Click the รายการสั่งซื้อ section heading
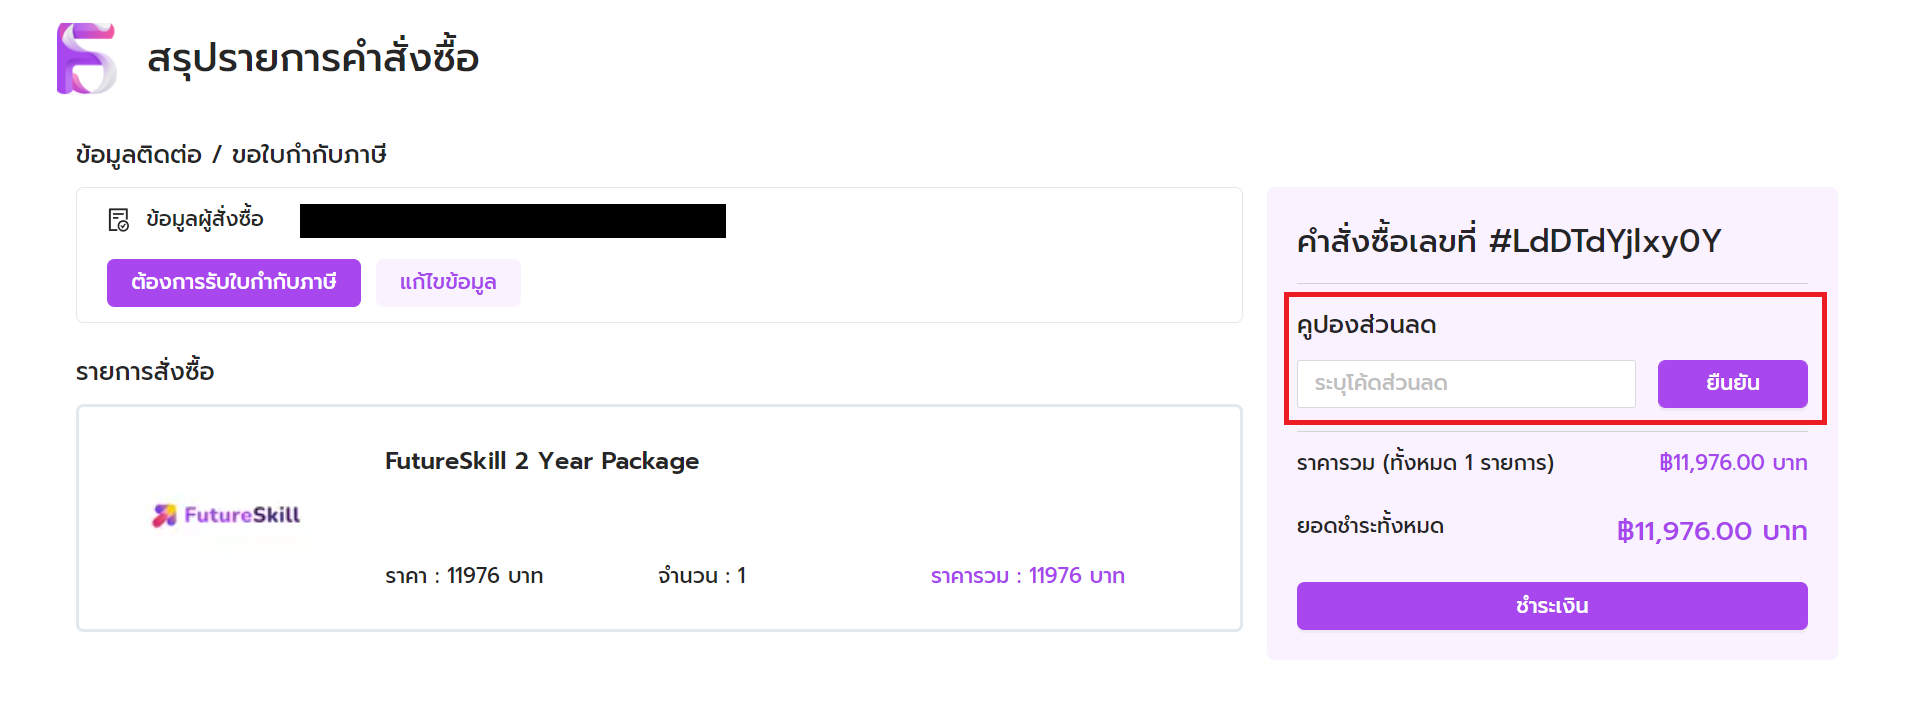The width and height of the screenshot is (1917, 721). click(x=145, y=372)
